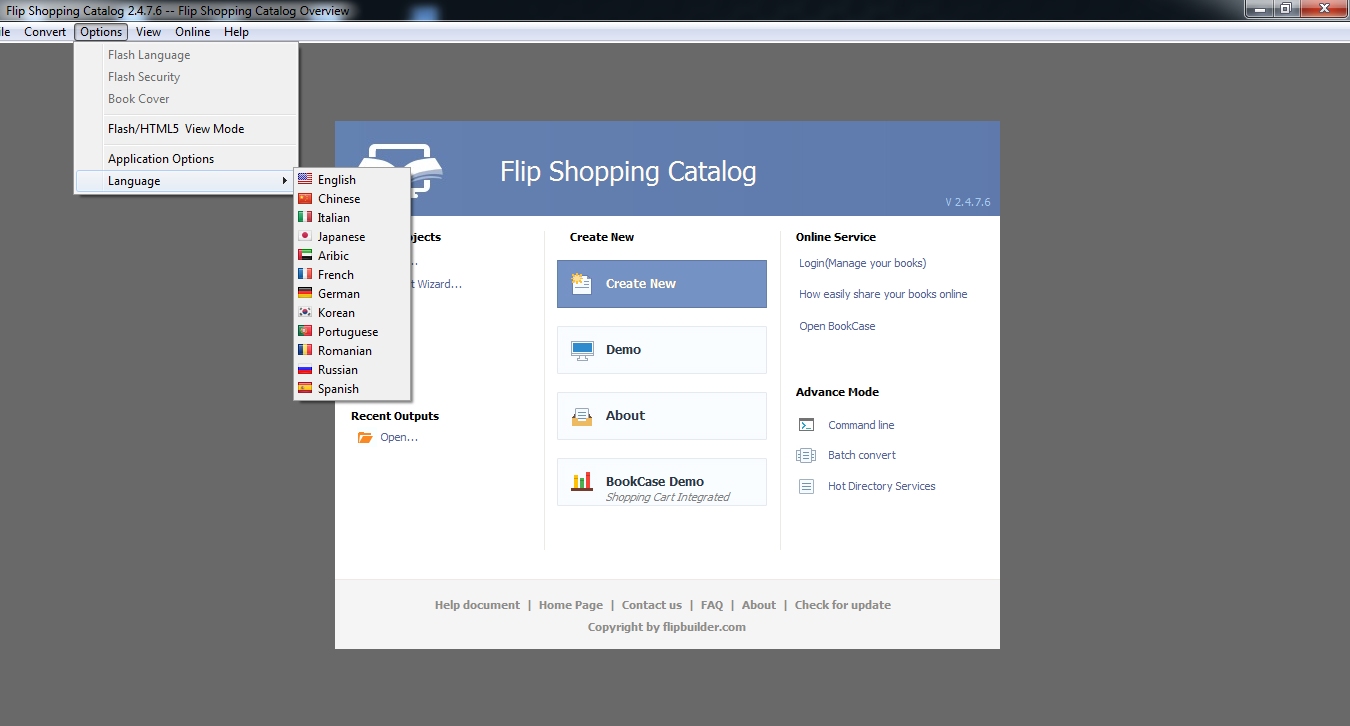Screen dimensions: 1350x726
Task: Click the Hot Directory Services icon
Action: click(x=806, y=486)
